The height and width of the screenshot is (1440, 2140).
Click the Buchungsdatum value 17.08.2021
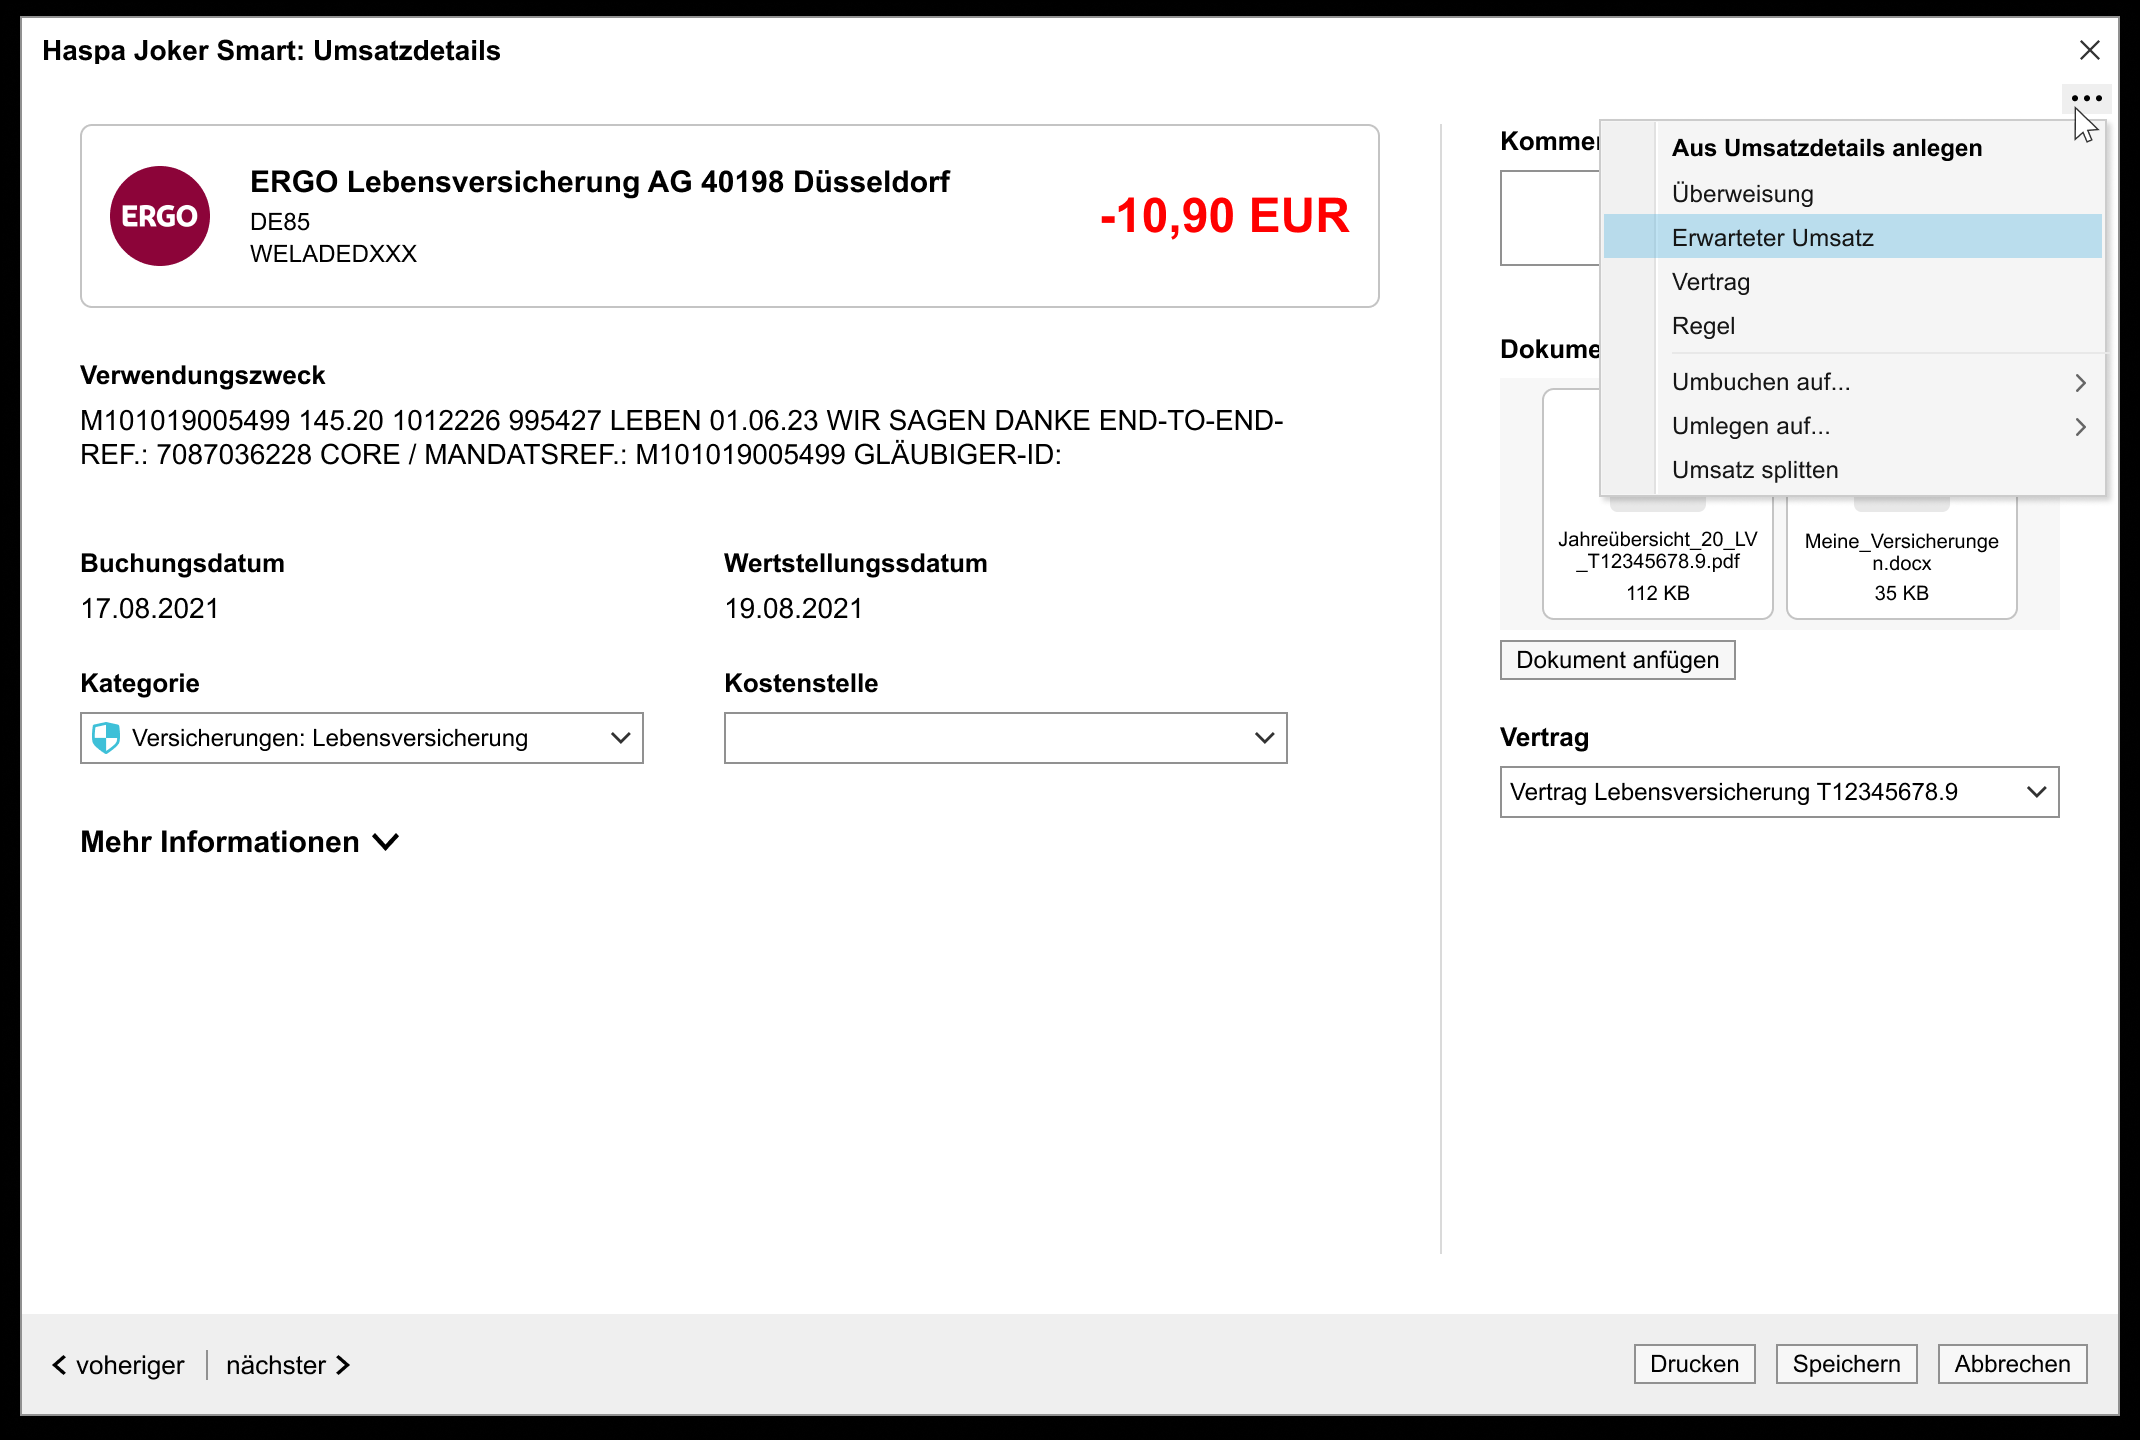[150, 608]
